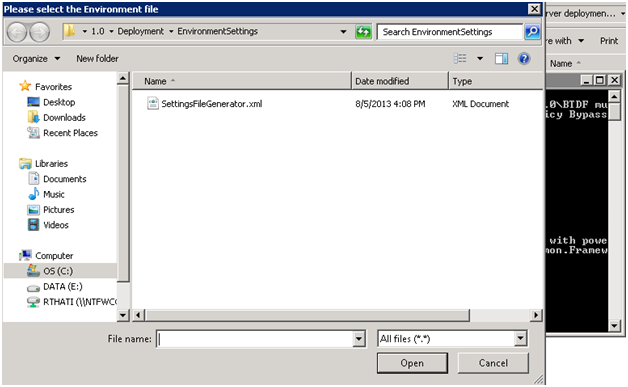Open the All files type filter dropdown
628x387 pixels.
click(x=520, y=339)
